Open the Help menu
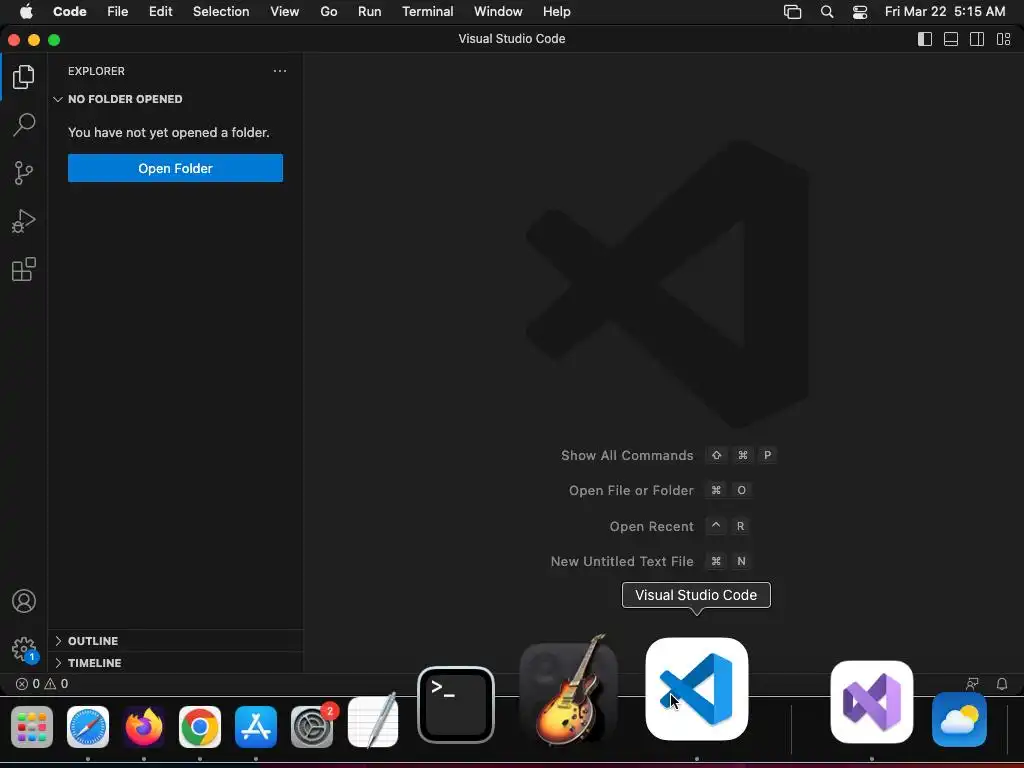The image size is (1024, 768). point(556,12)
